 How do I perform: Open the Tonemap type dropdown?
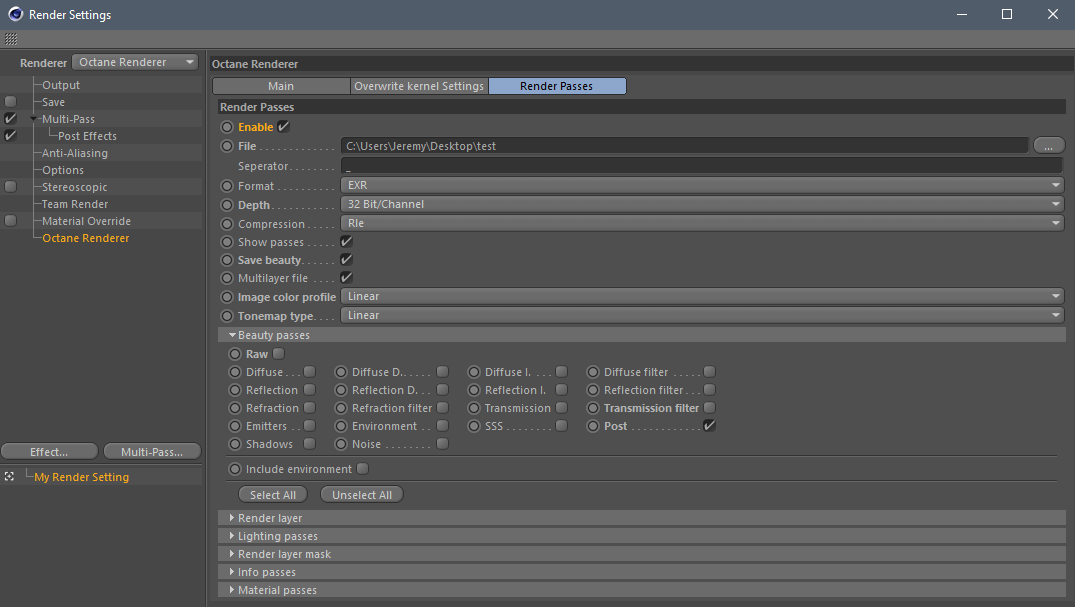pos(702,316)
